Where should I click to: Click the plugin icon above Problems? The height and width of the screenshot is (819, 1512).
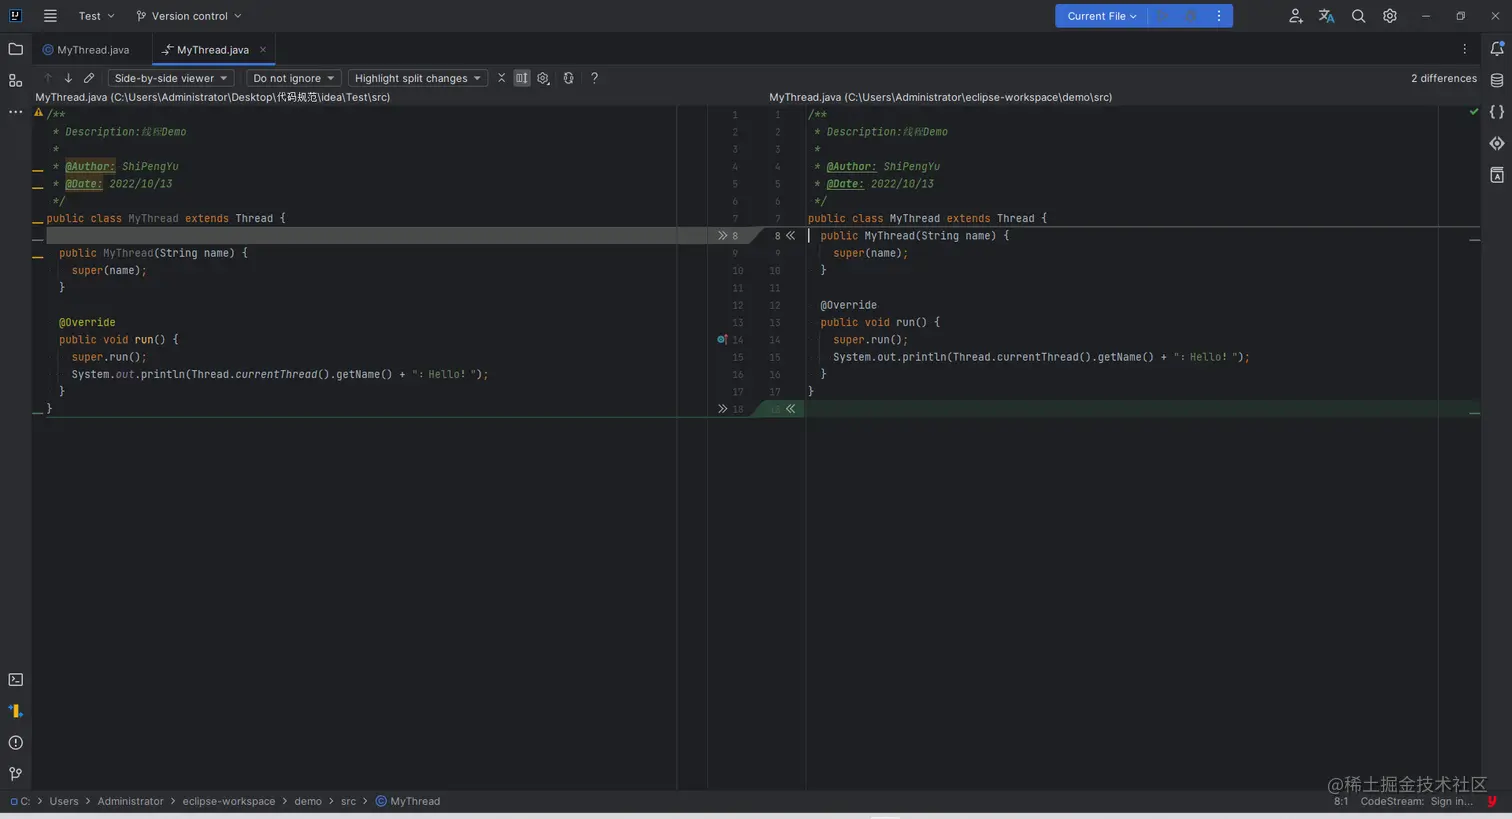click(16, 711)
